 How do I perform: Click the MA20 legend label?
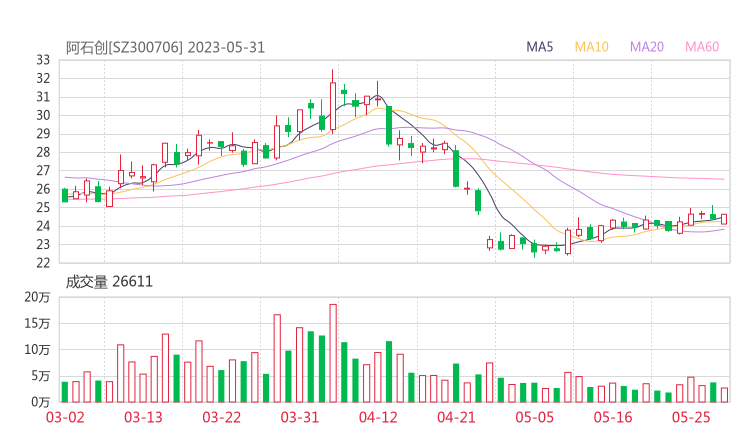[647, 47]
